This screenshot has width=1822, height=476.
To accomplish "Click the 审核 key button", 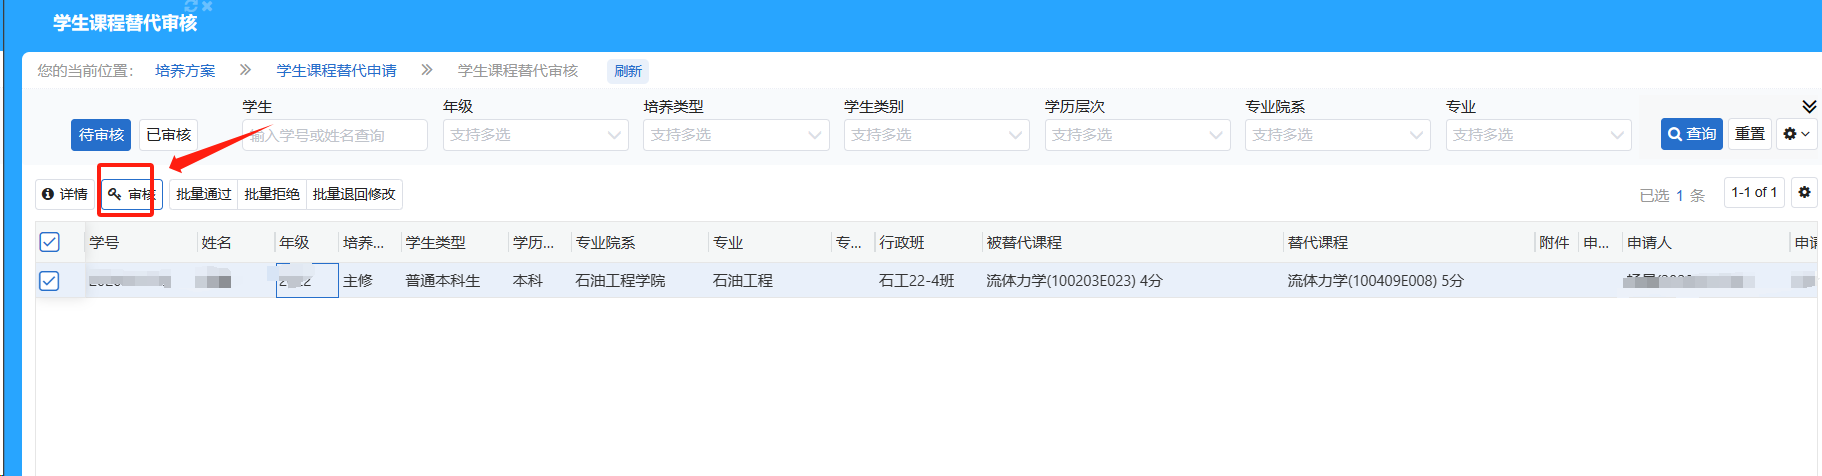I will [131, 194].
